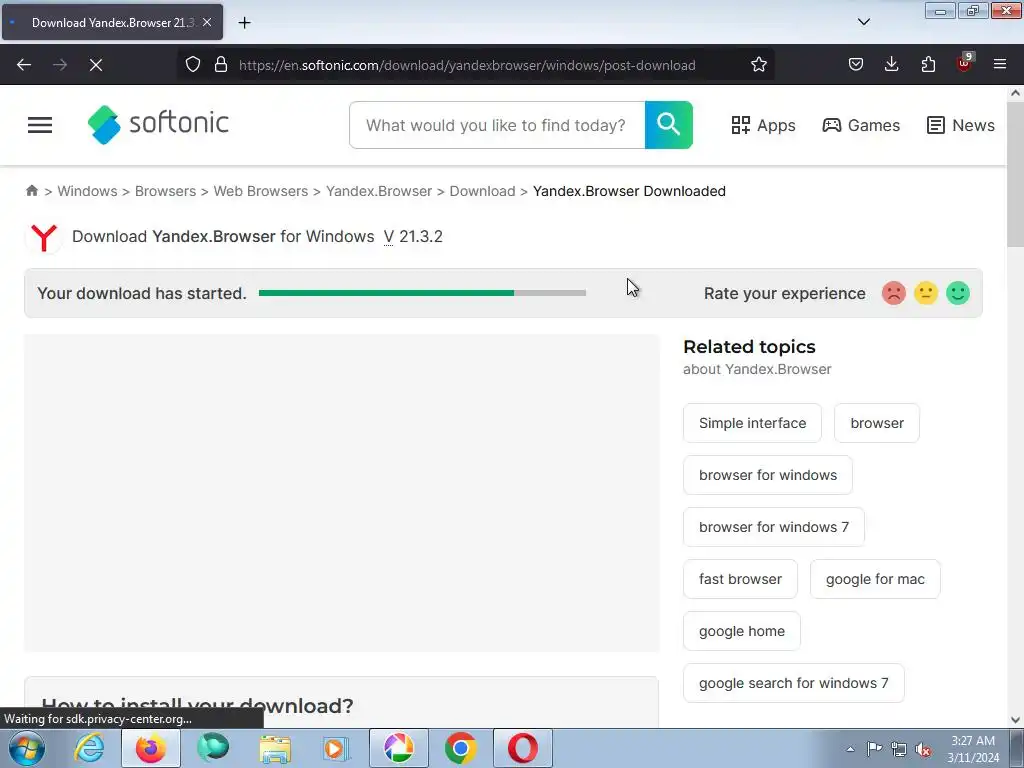Save page to Pocket
Screen dimensions: 1024x768
tap(856, 65)
